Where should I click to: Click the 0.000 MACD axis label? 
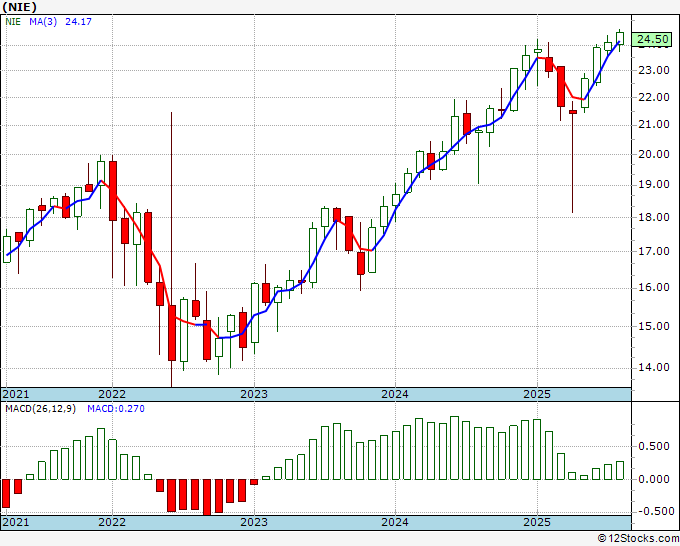(654, 479)
